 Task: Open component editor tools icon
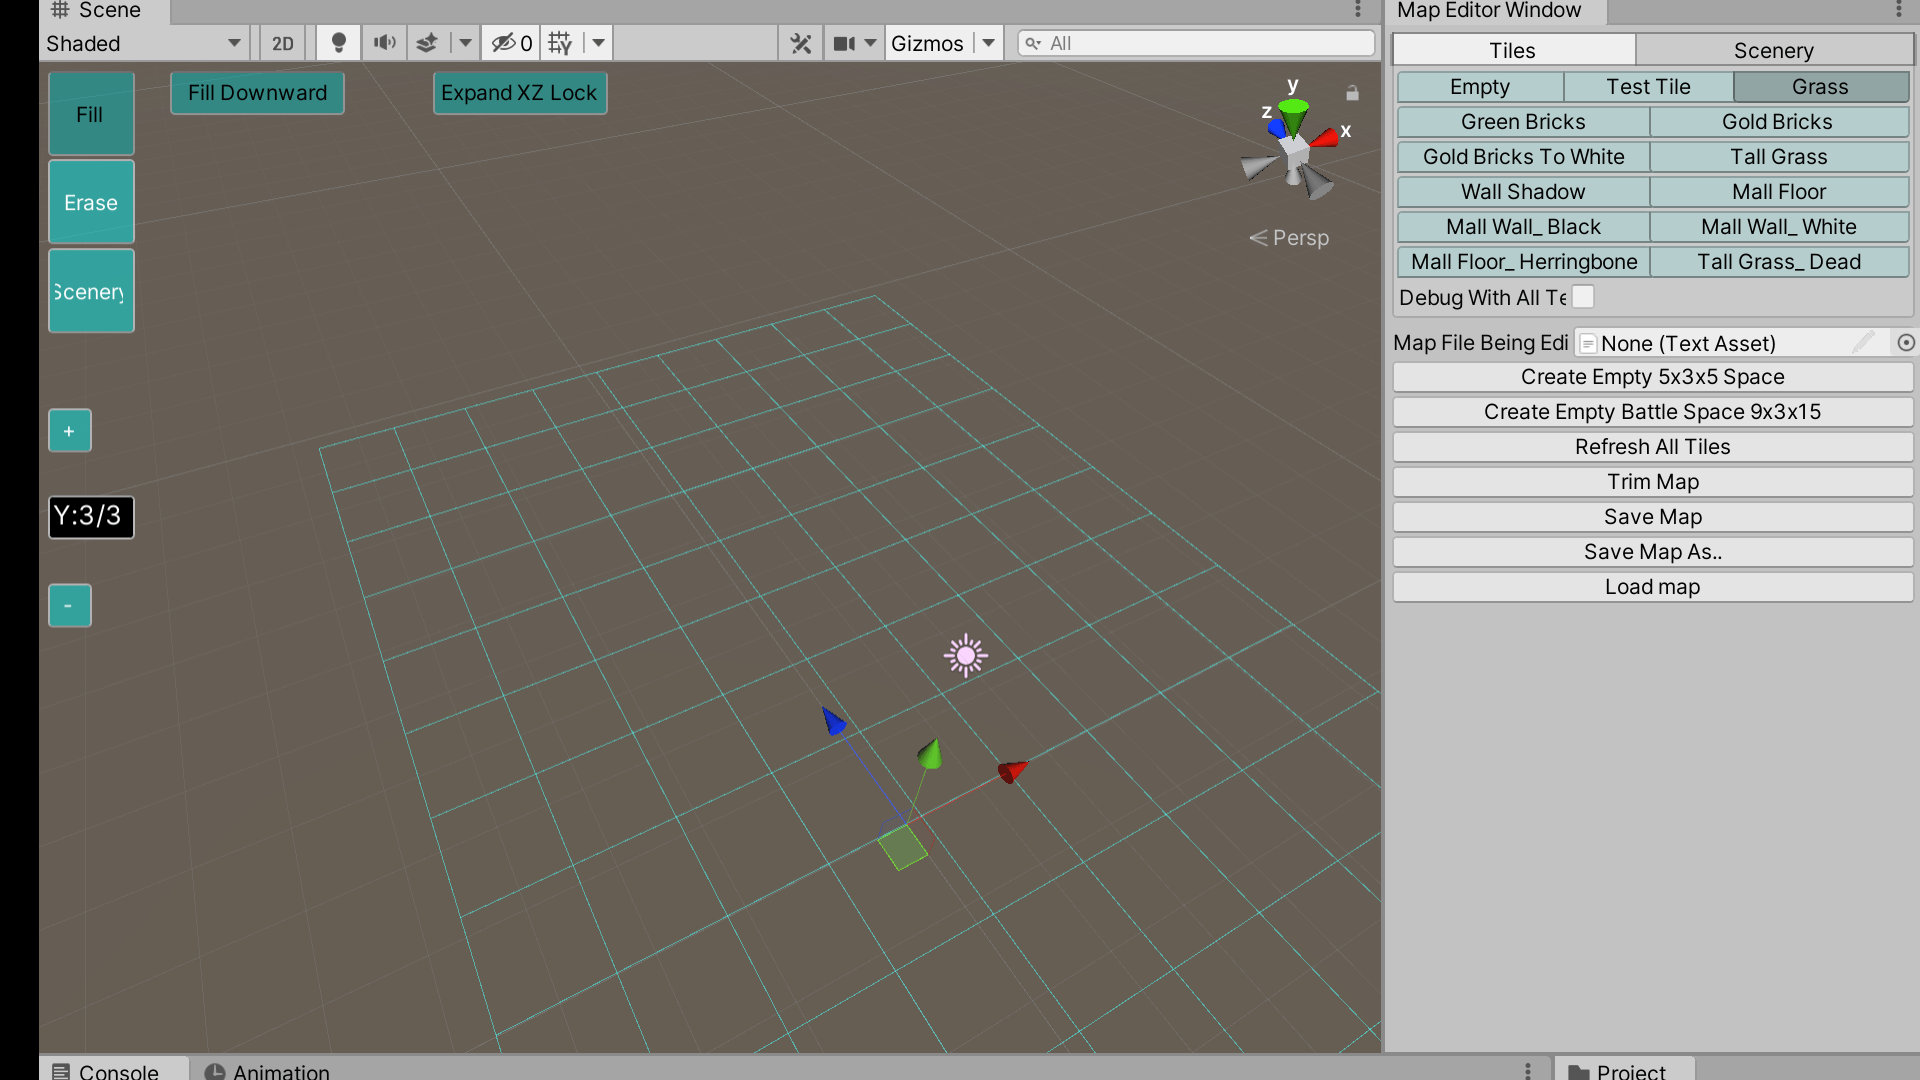(800, 43)
